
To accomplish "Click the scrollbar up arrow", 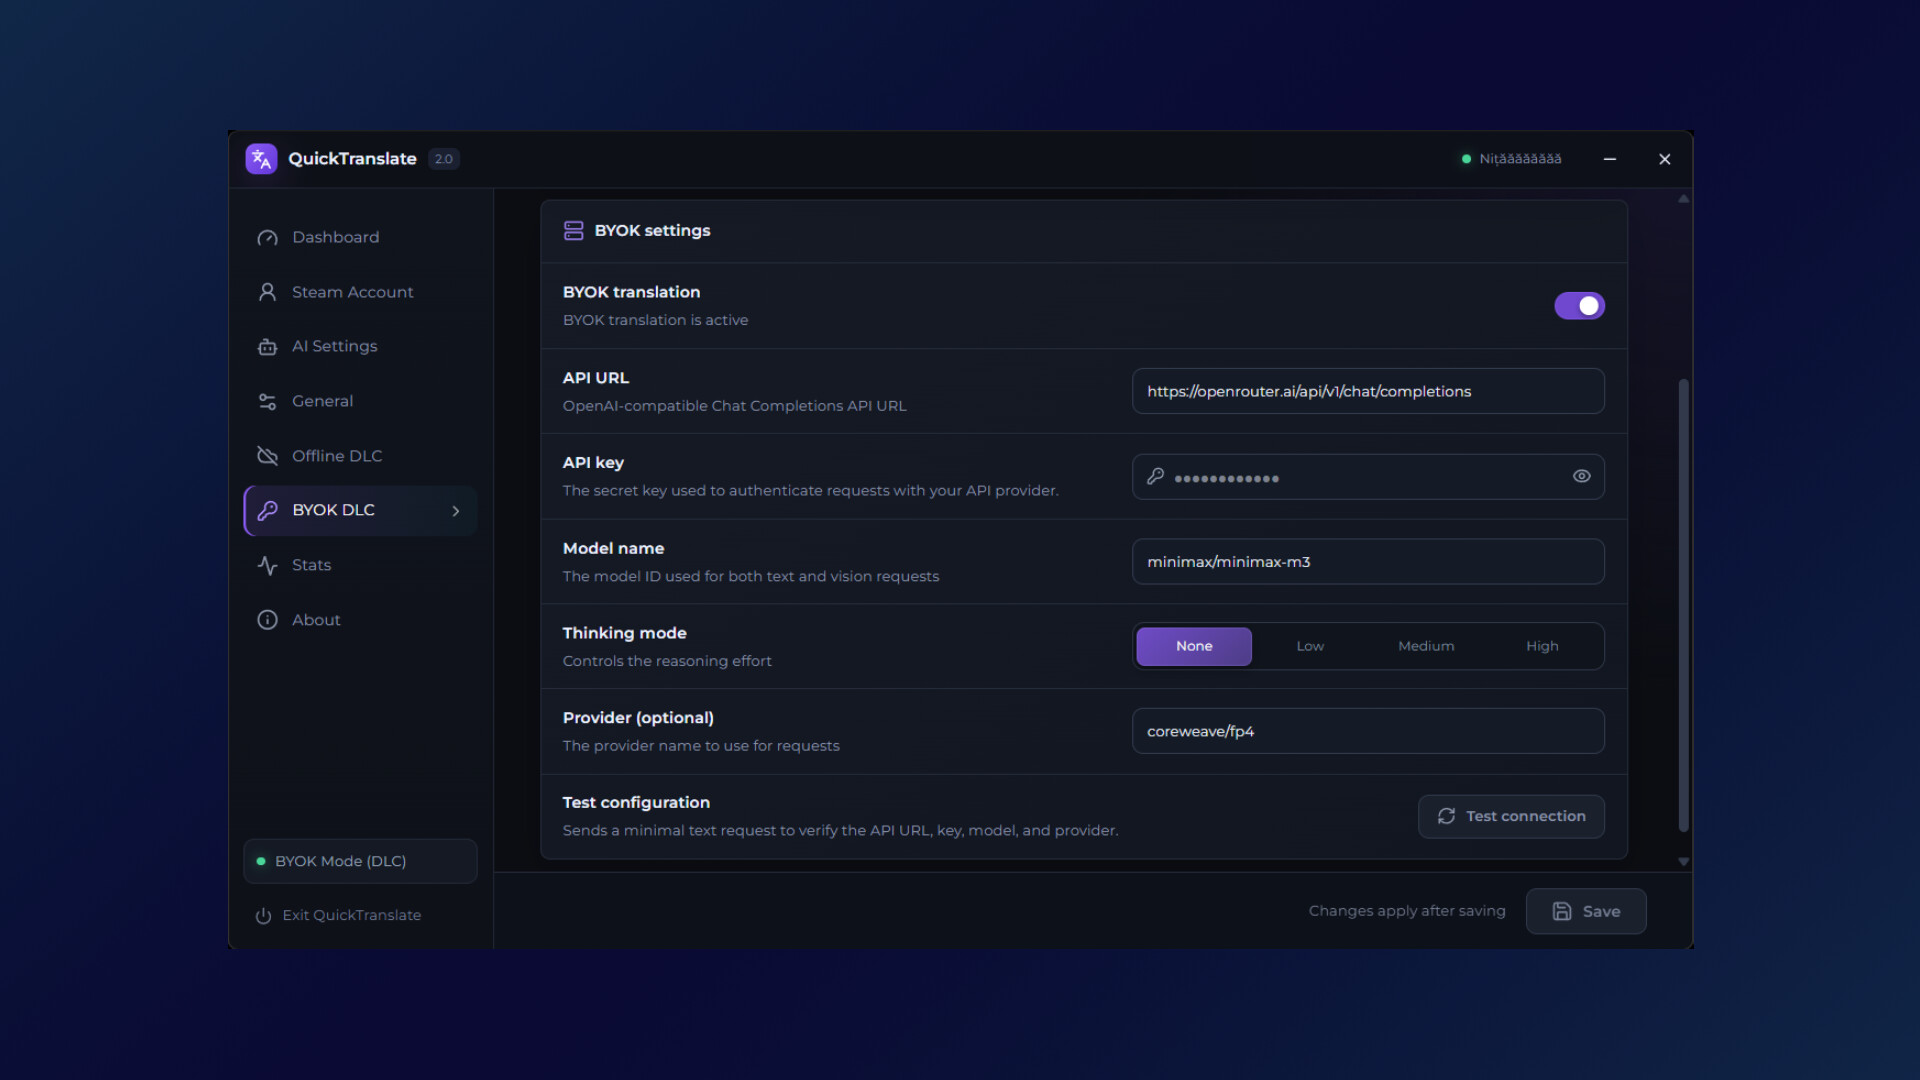I will (x=1683, y=199).
